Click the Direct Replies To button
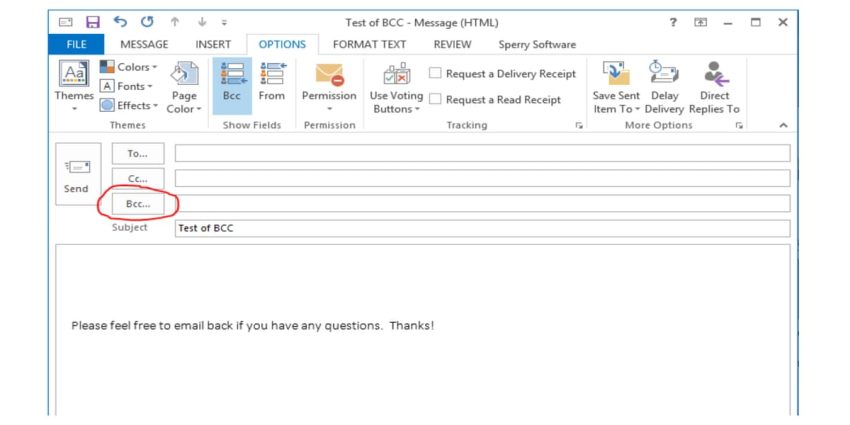The image size is (850, 425). [714, 87]
